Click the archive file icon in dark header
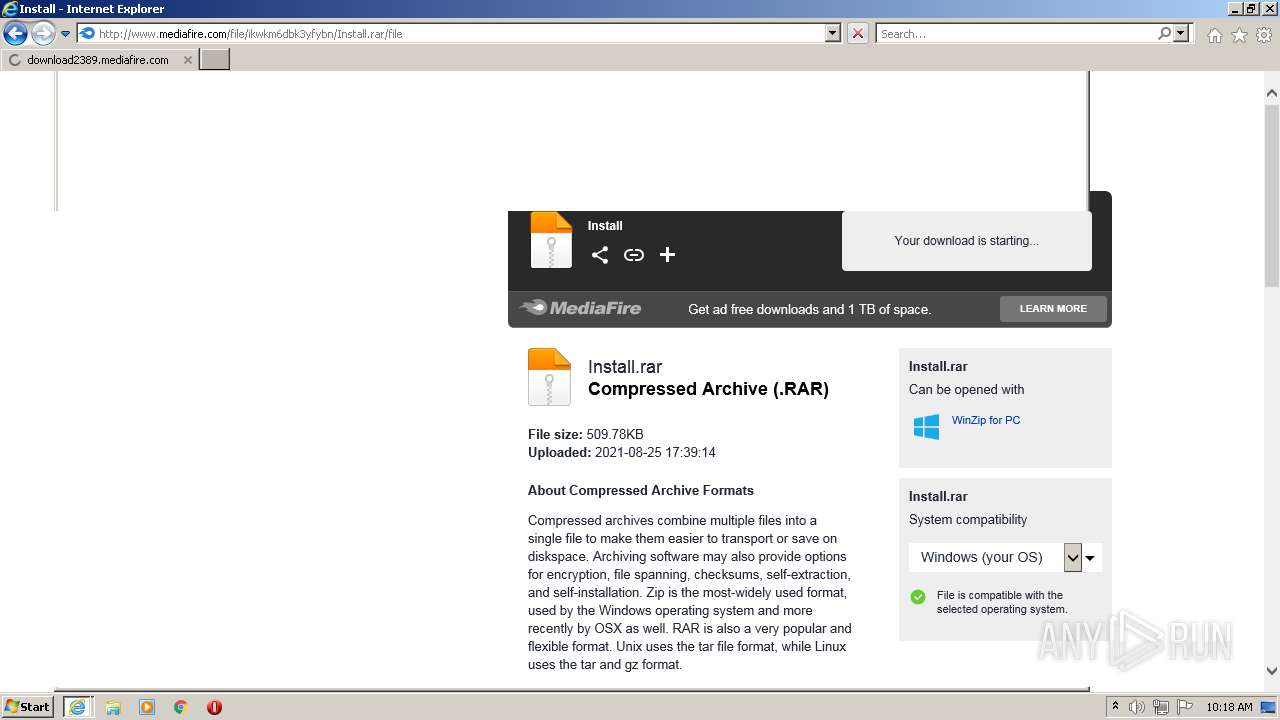The height and width of the screenshot is (720, 1280). [551, 240]
